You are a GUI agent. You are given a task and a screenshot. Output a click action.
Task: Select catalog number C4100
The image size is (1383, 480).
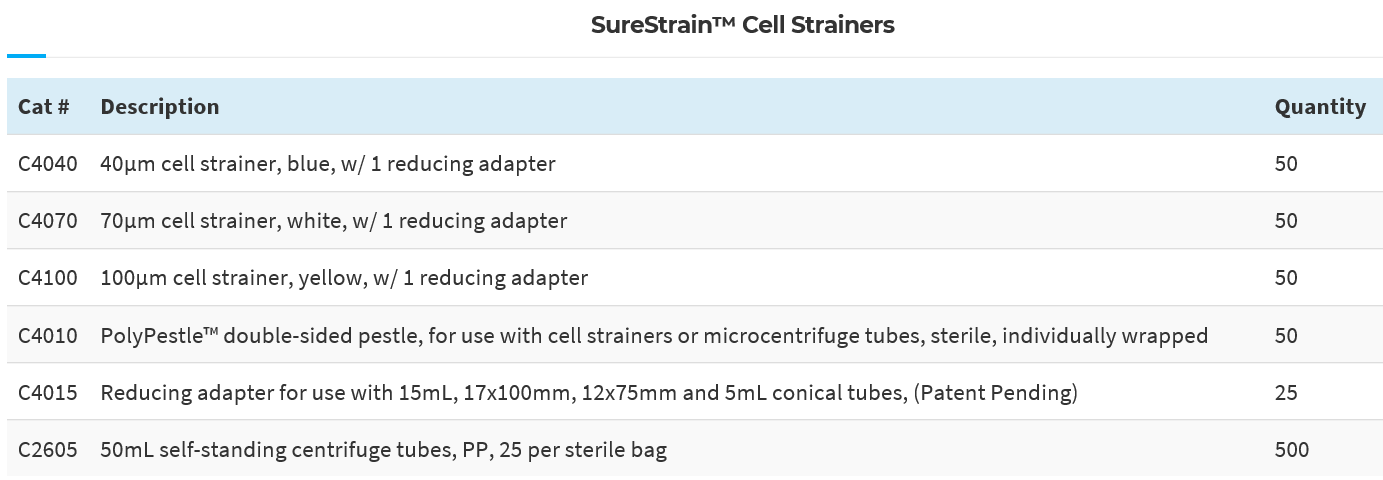tap(47, 278)
